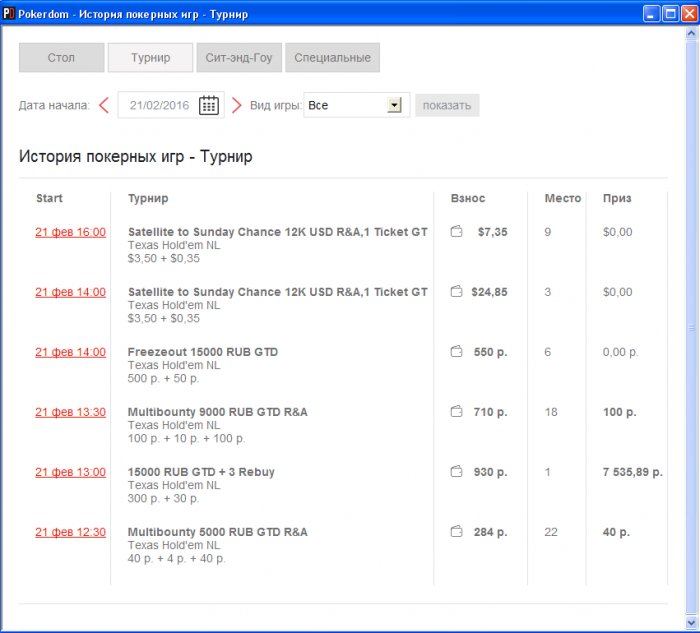Image resolution: width=700 pixels, height=633 pixels.
Task: Click the Взнос column header
Action: (x=467, y=198)
